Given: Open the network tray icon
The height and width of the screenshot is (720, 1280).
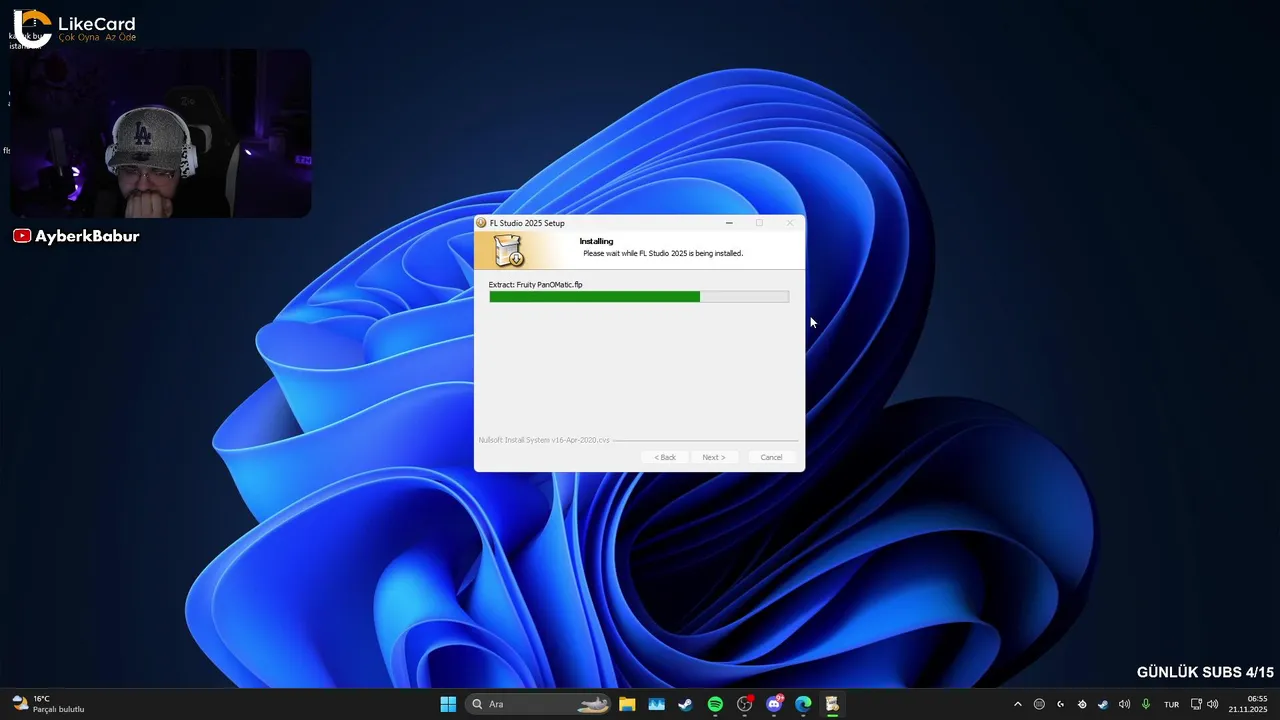Looking at the screenshot, I should tap(1196, 704).
